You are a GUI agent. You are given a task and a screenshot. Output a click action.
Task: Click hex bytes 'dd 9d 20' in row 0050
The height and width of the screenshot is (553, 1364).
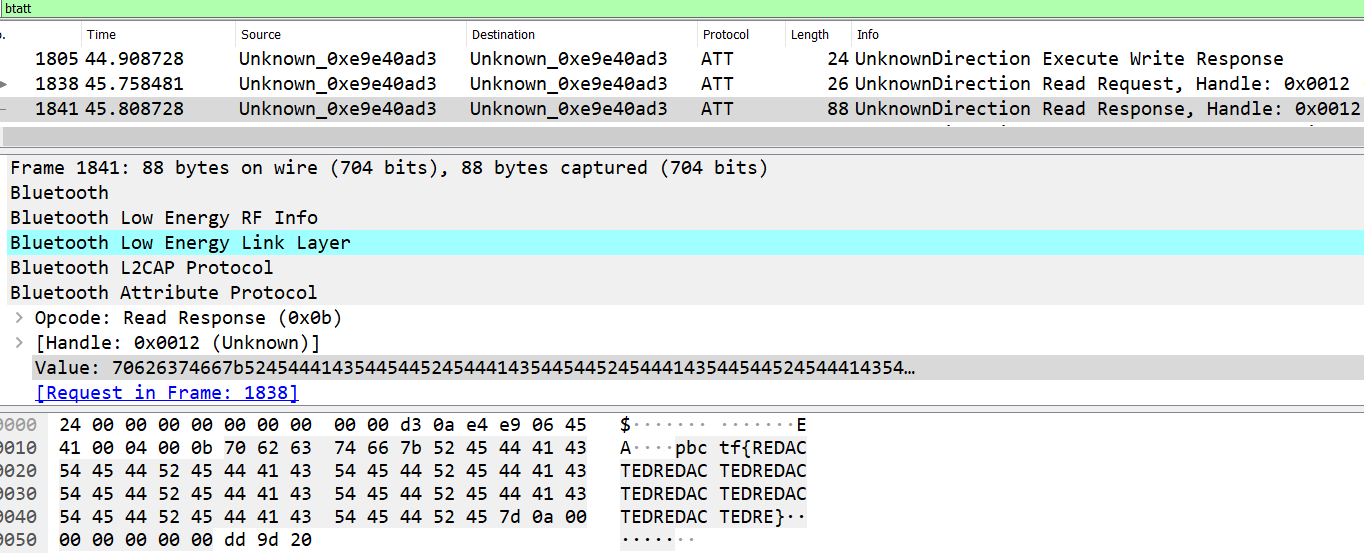point(267,540)
